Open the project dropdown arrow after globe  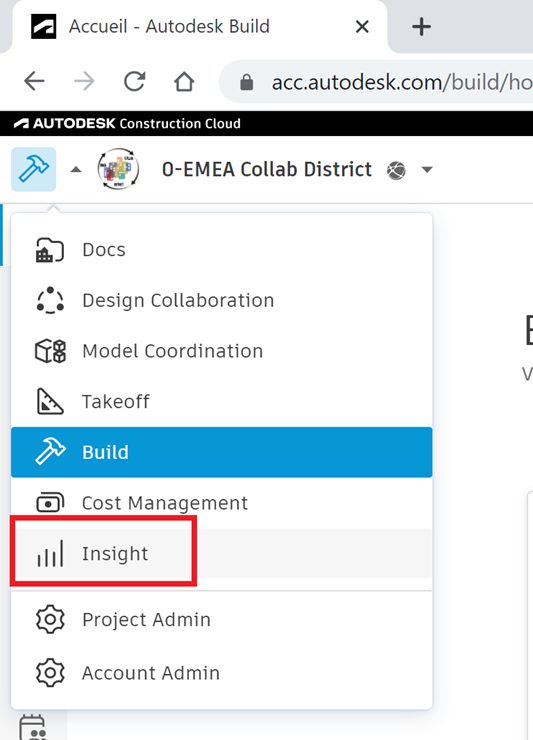point(427,169)
